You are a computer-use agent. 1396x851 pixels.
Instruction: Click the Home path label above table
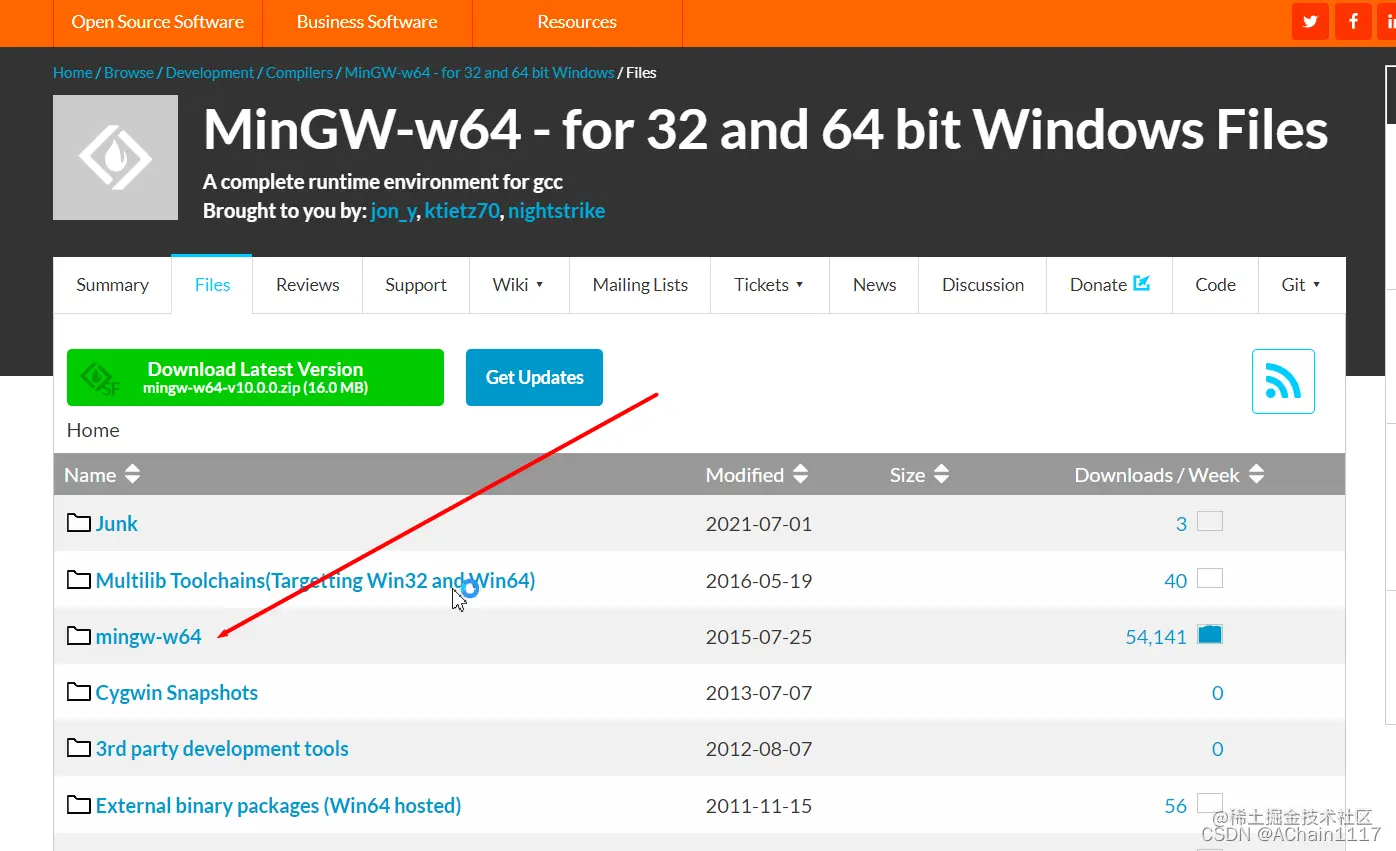pos(93,430)
